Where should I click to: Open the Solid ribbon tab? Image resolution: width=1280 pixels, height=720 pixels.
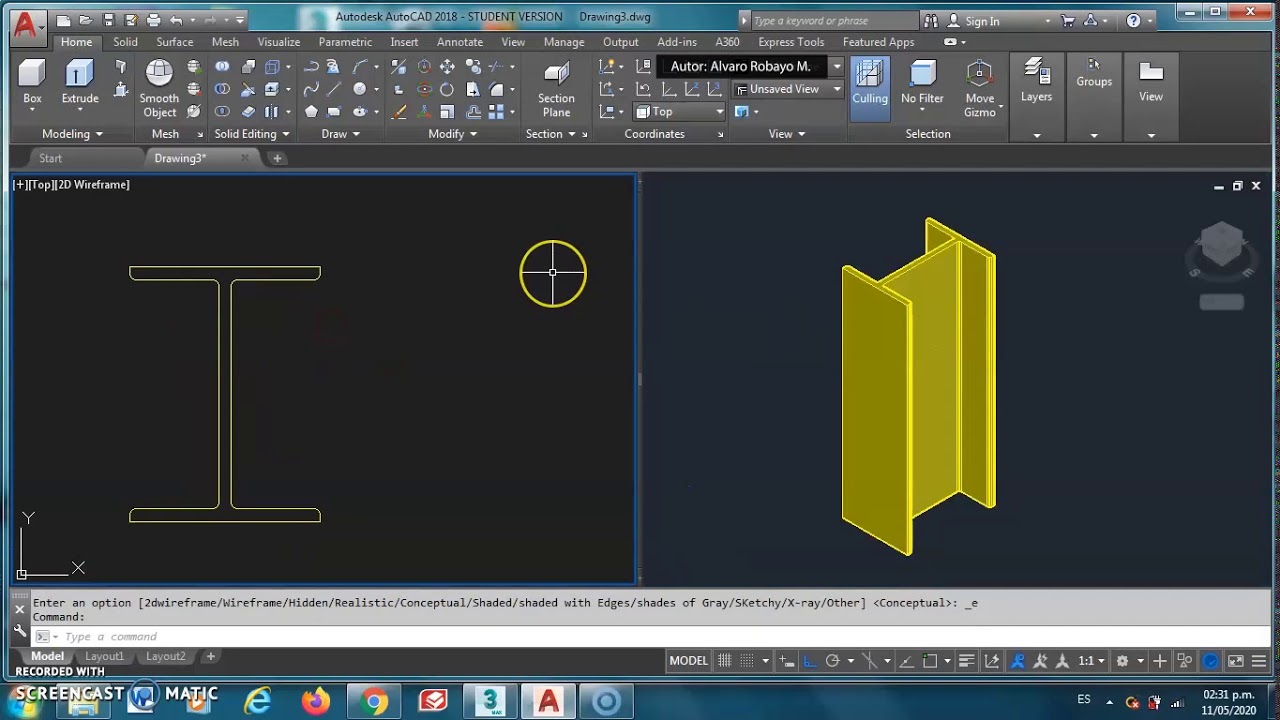pyautogui.click(x=125, y=42)
